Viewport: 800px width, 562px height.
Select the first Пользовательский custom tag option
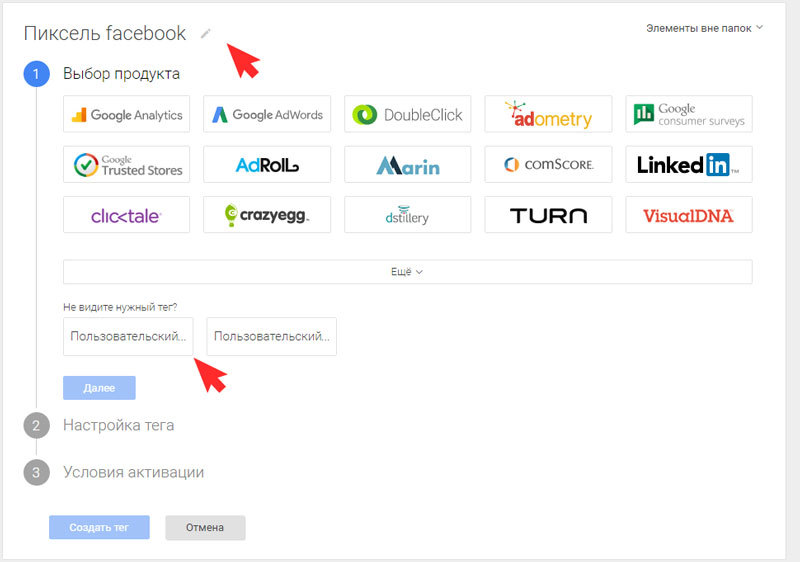click(x=128, y=336)
